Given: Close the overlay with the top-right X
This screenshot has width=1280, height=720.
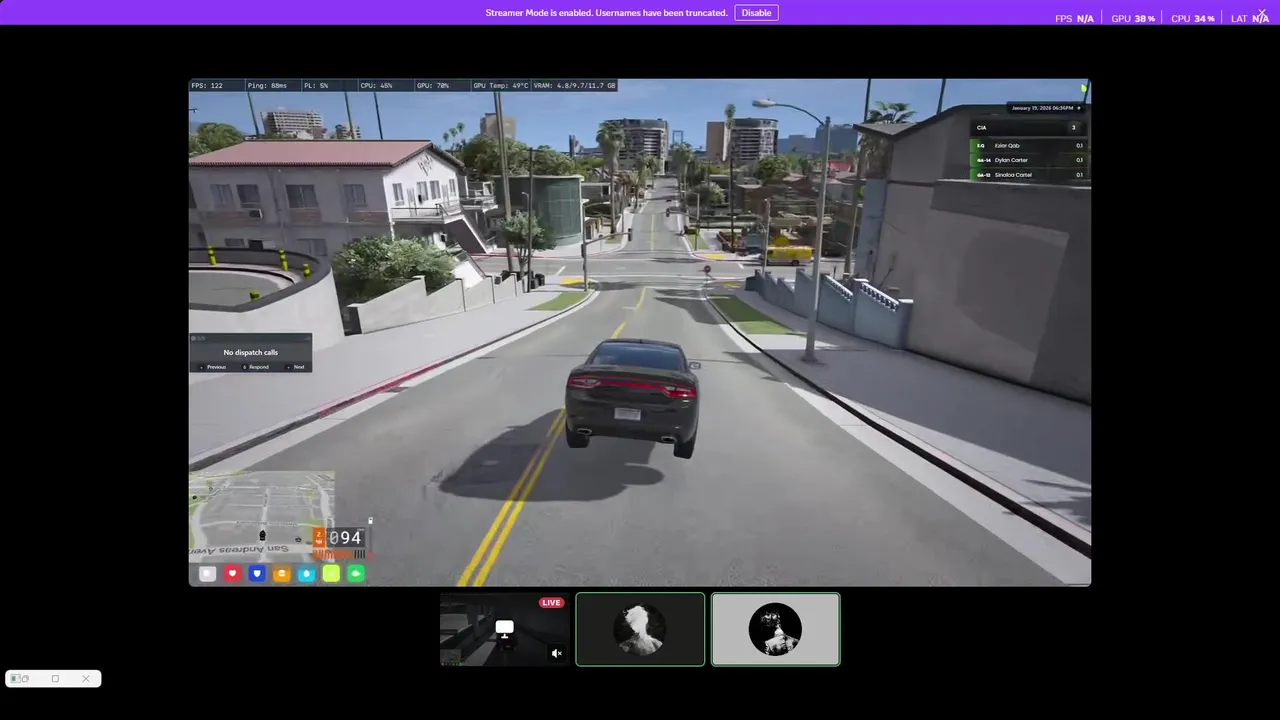Looking at the screenshot, I should [1262, 13].
